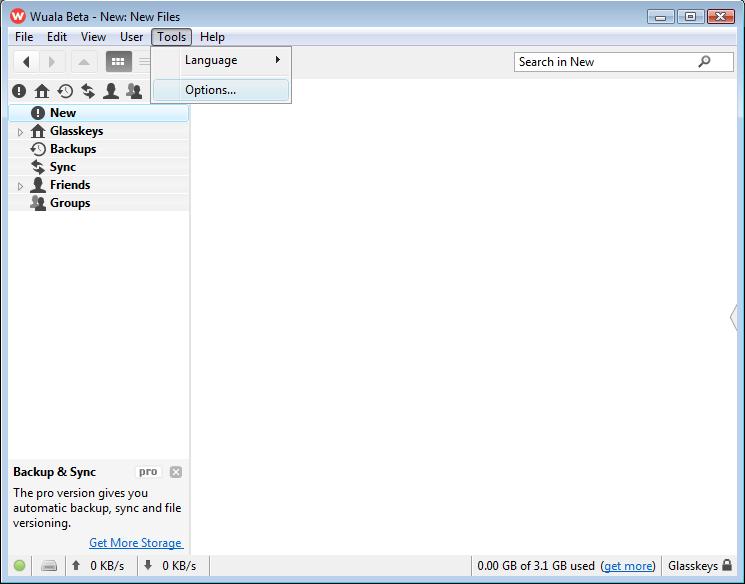Click the groups shortcut icon
745x584 pixels.
click(x=134, y=91)
